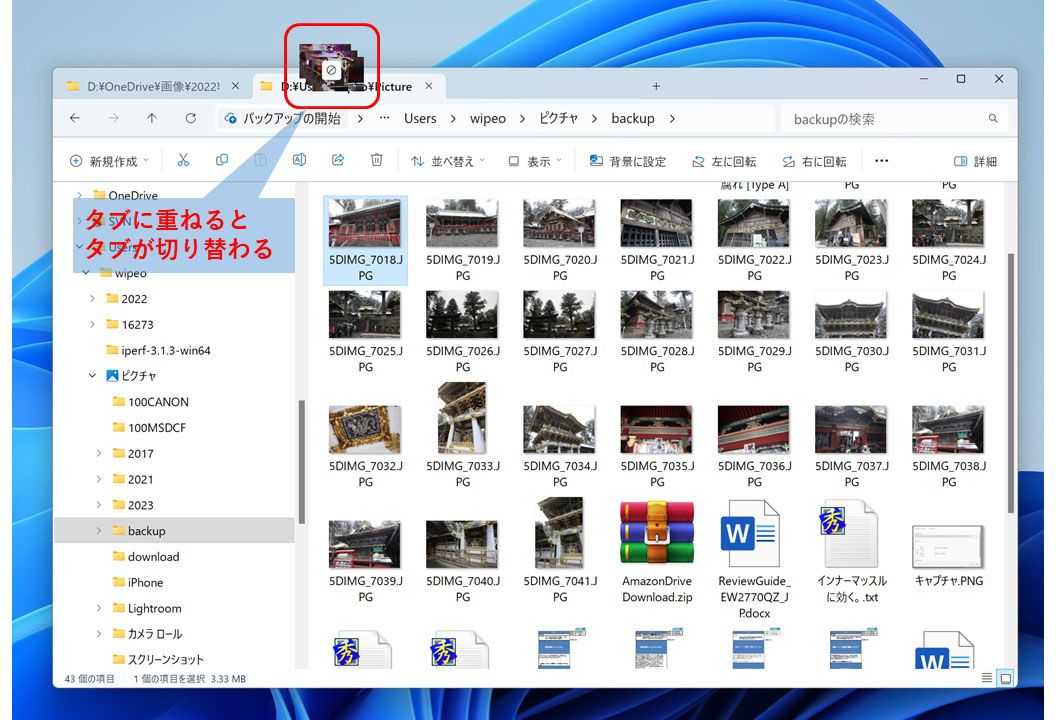Click the file list vertical scrollbar
The image size is (1056, 720).
click(x=1010, y=384)
